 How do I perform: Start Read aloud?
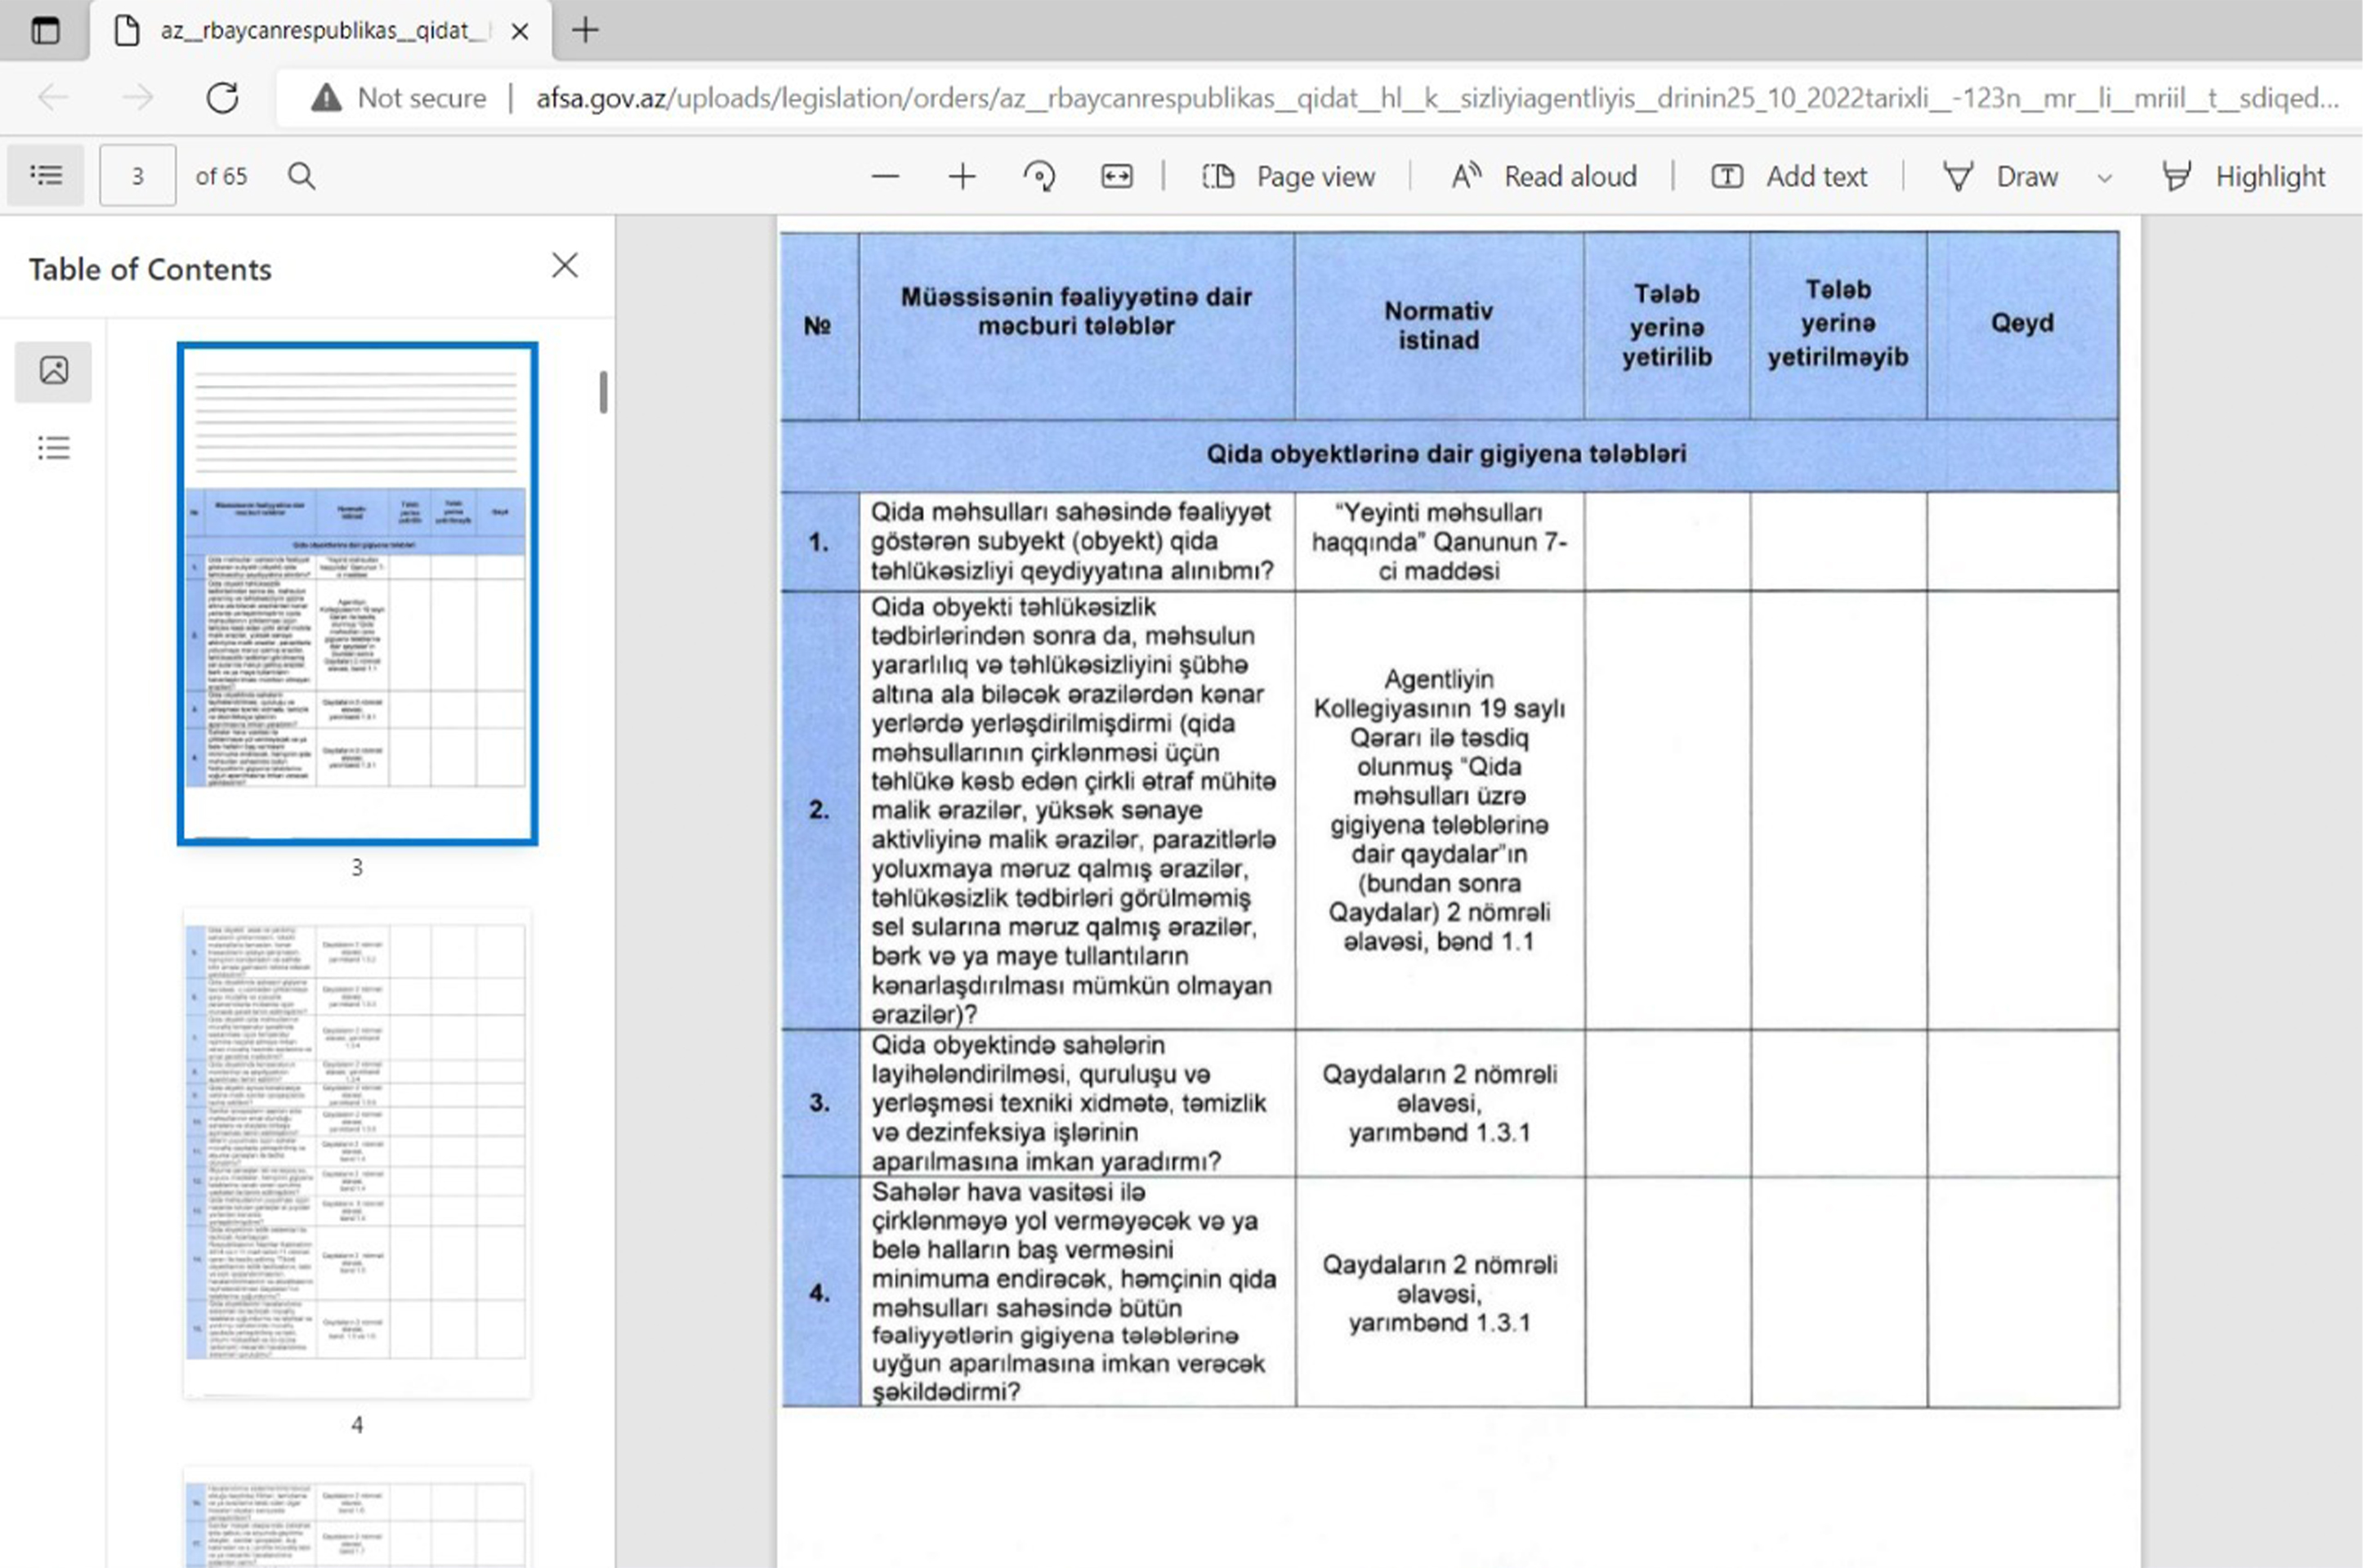click(x=1544, y=177)
